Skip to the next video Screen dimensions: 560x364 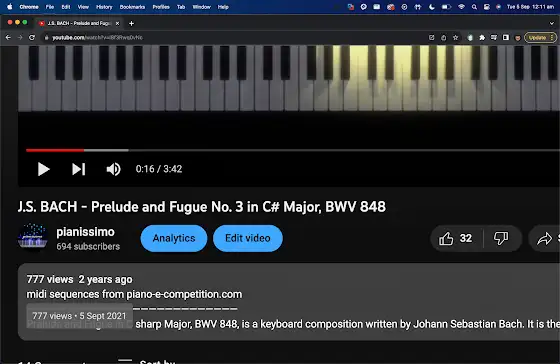(79, 169)
